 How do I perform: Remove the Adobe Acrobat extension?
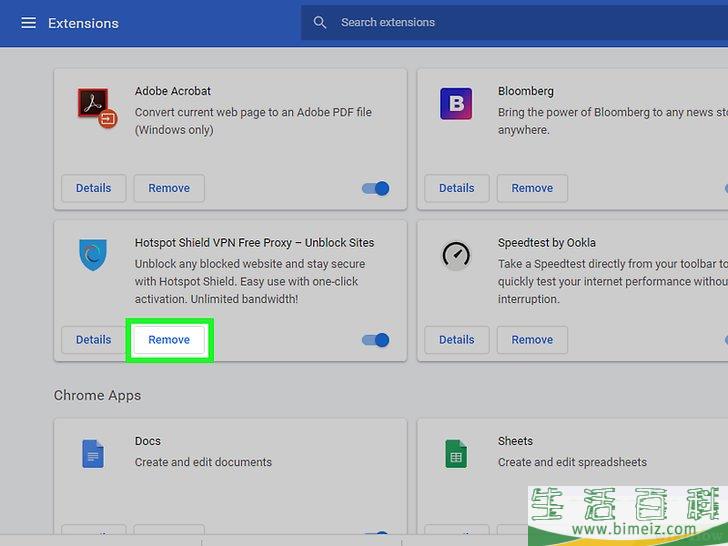[x=169, y=188]
